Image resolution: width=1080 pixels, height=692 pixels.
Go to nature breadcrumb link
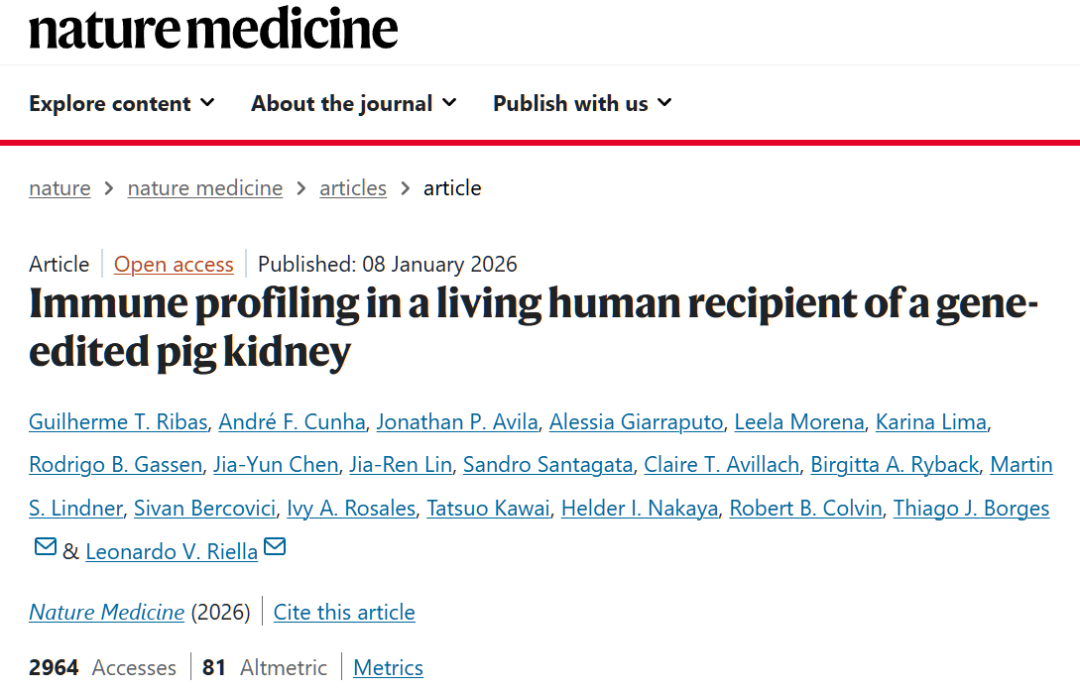pos(60,188)
